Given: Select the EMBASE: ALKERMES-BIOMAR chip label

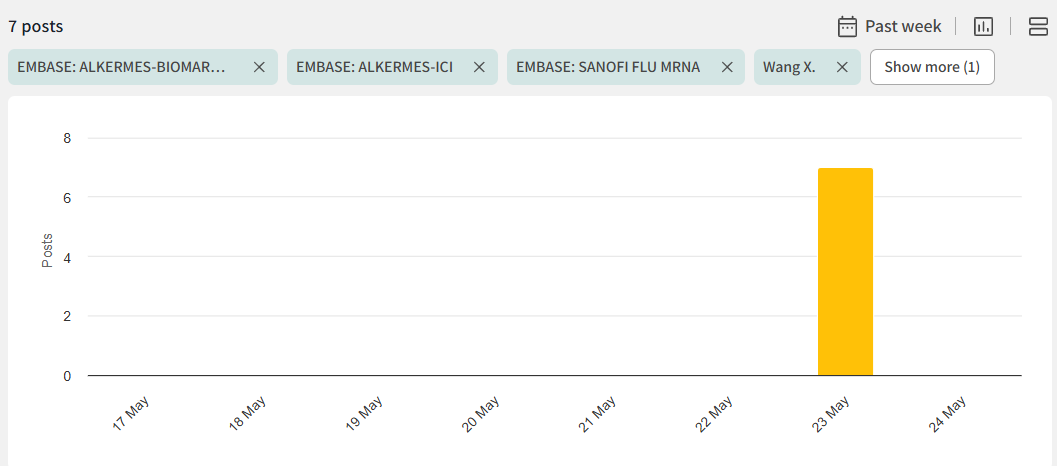Looking at the screenshot, I should click(122, 67).
